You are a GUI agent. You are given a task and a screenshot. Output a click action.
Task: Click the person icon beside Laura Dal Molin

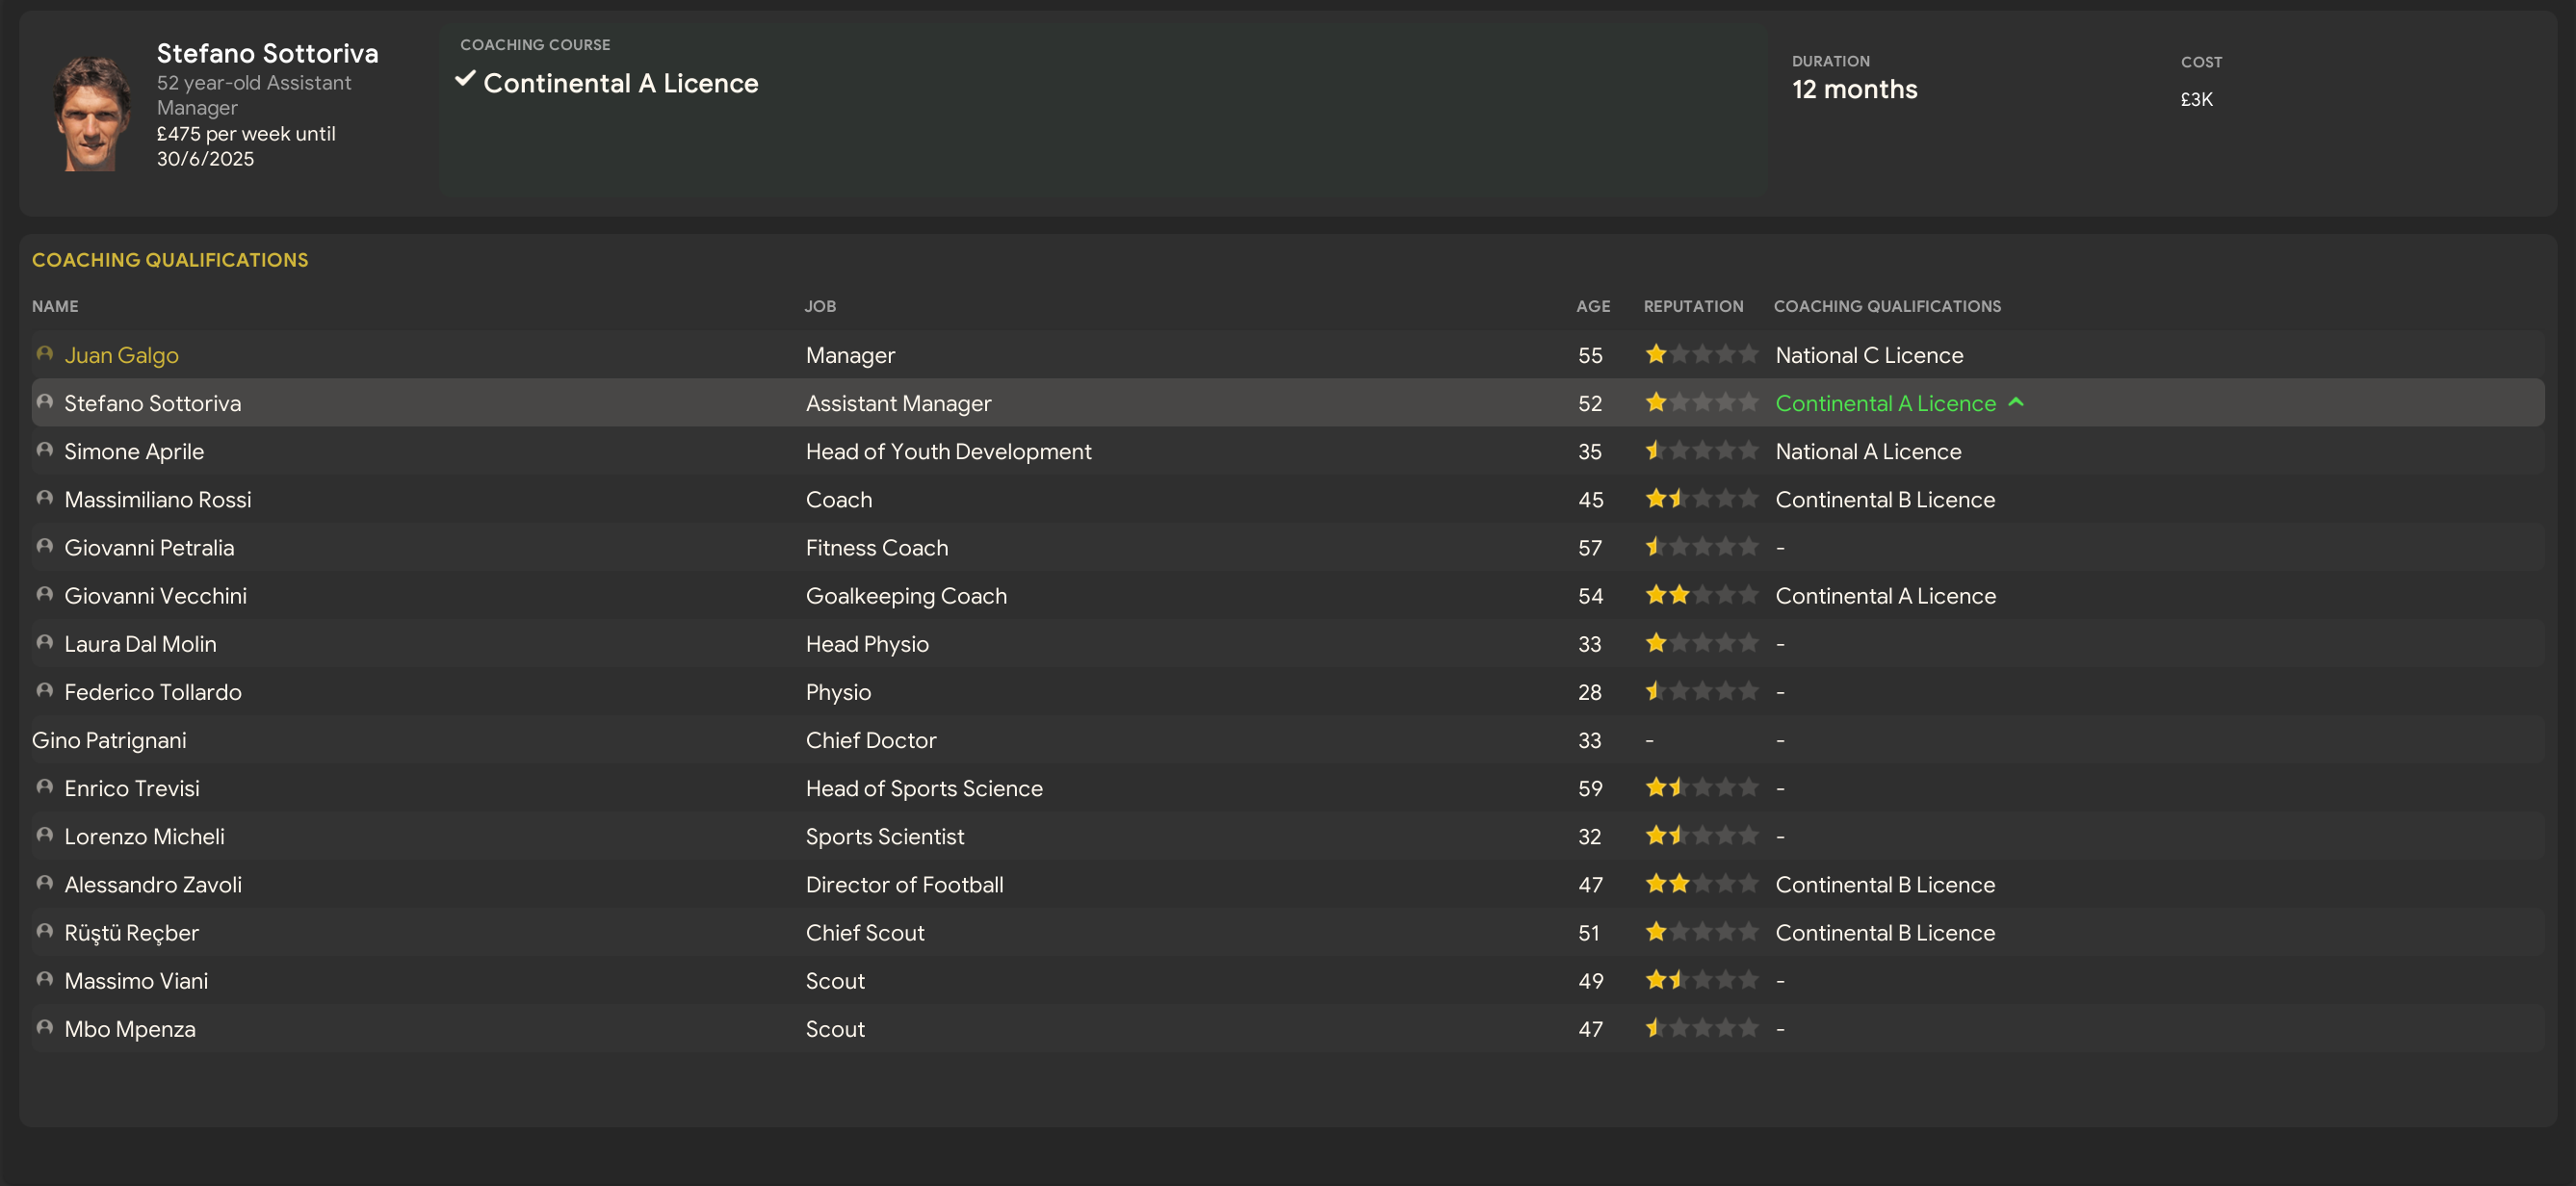[44, 642]
